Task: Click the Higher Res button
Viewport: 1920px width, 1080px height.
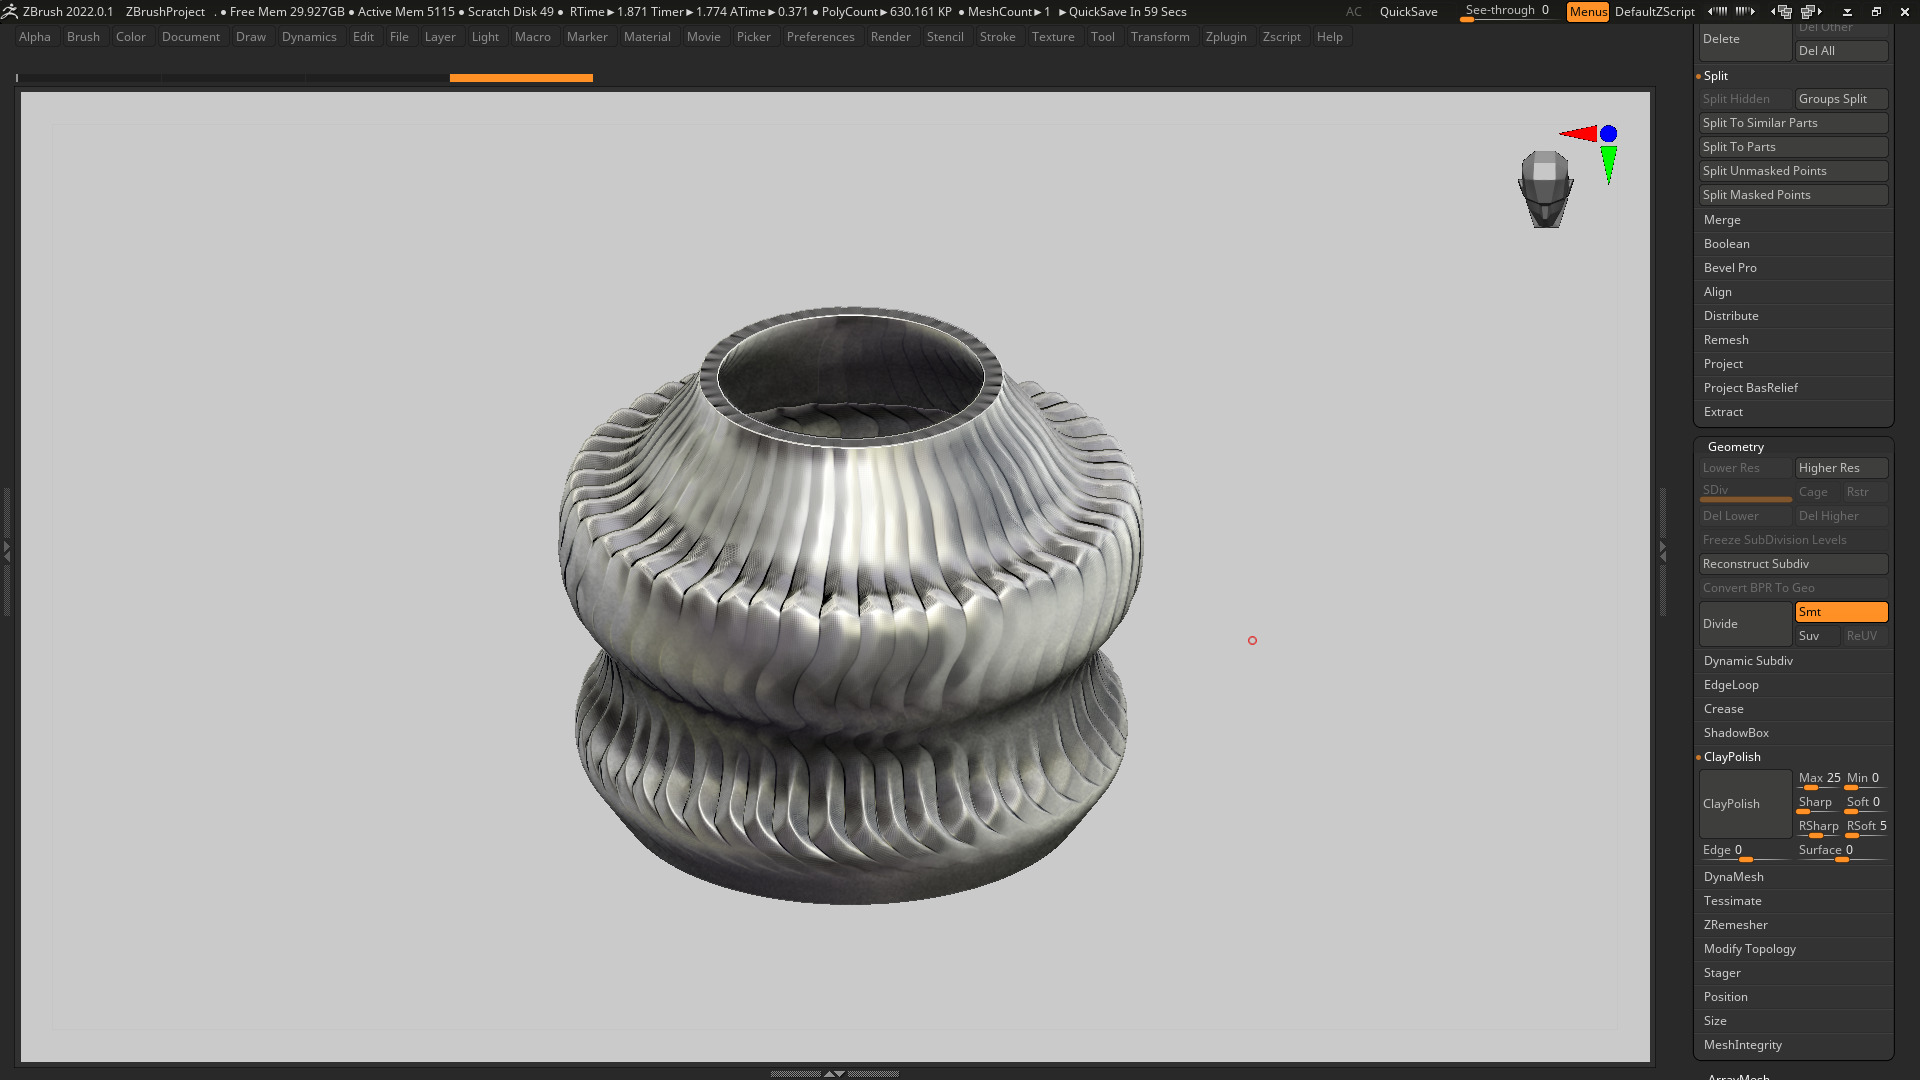Action: pyautogui.click(x=1841, y=468)
